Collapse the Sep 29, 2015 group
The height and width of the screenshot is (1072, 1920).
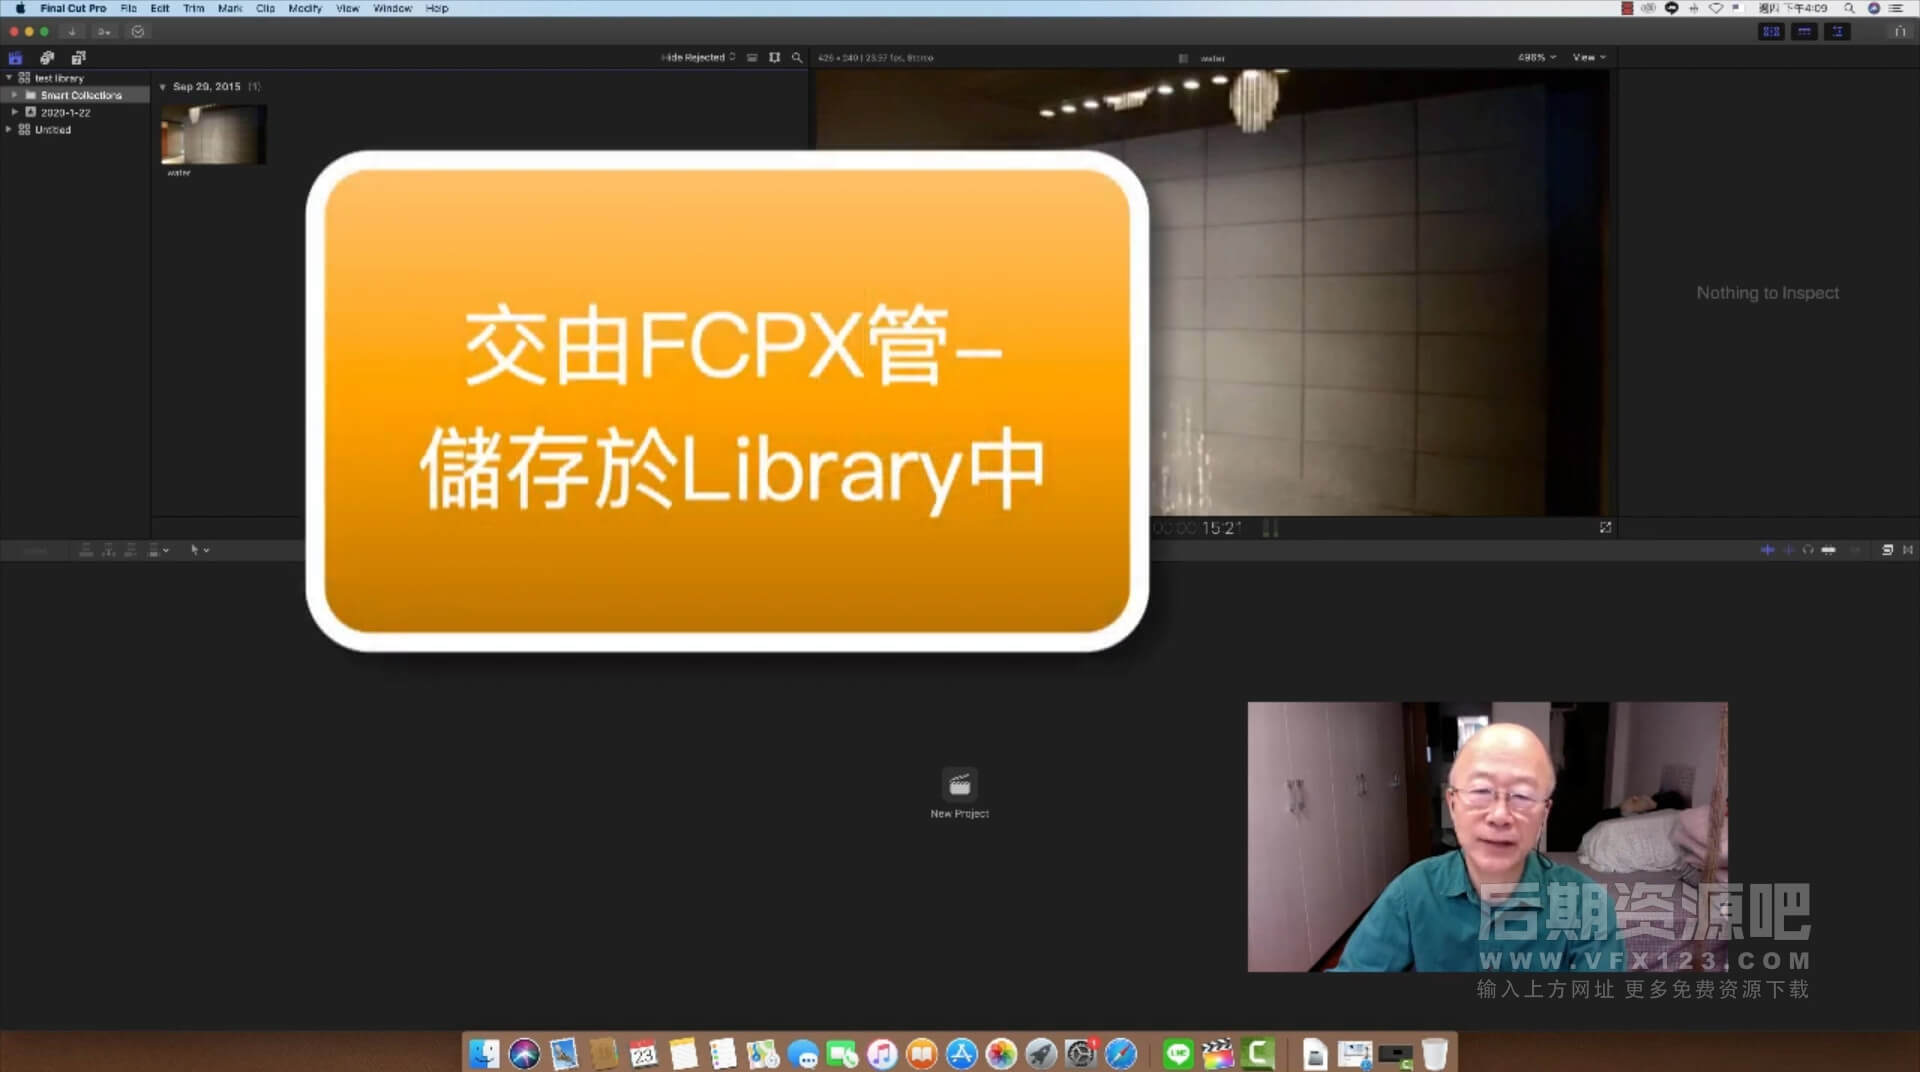click(x=163, y=87)
